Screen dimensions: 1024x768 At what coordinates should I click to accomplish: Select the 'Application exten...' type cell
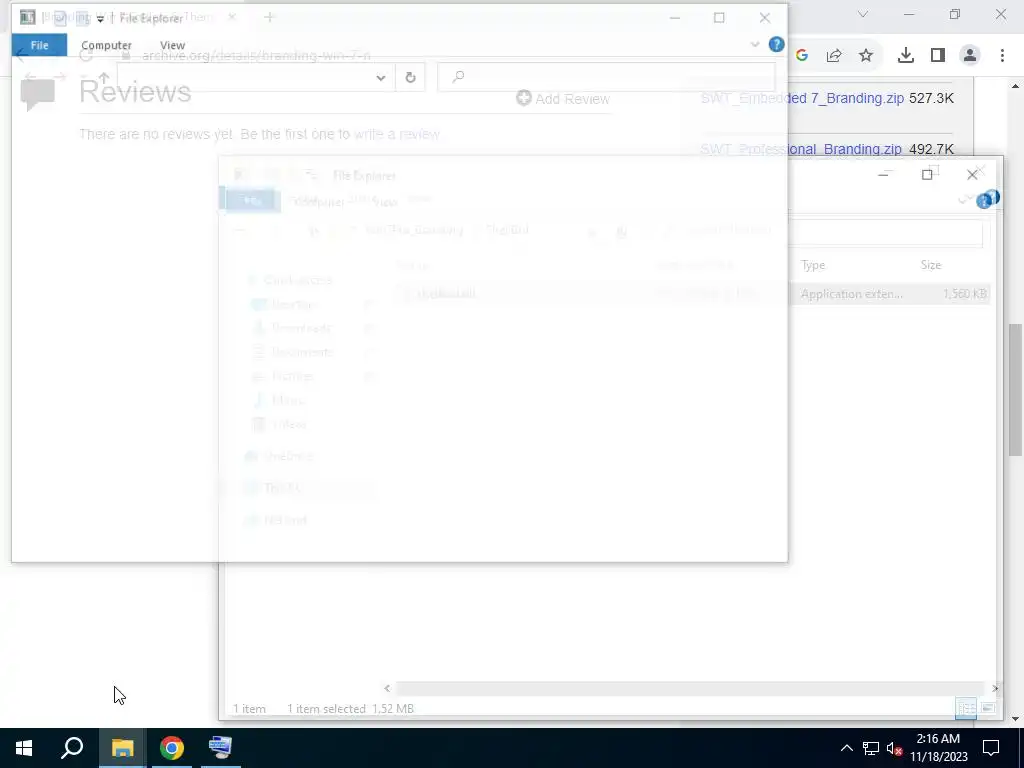852,294
